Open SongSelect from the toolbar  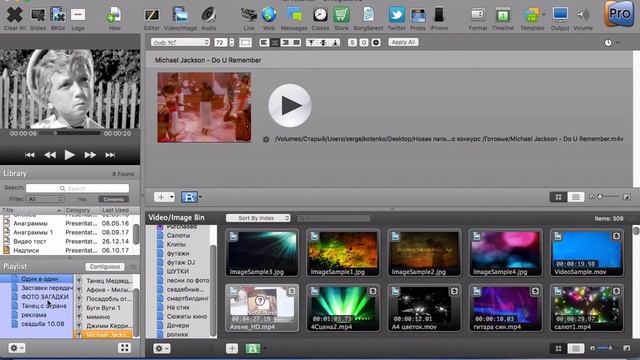point(368,16)
